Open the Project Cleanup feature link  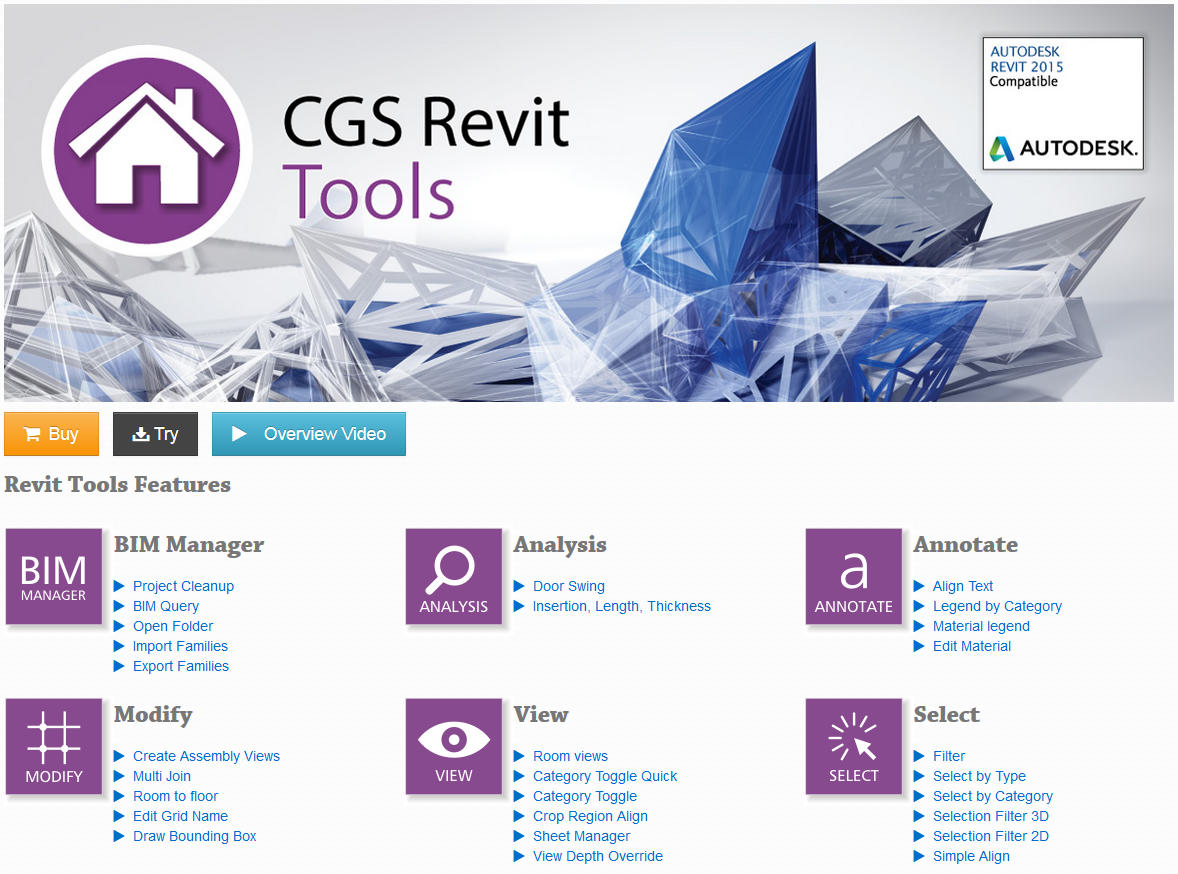[x=183, y=586]
